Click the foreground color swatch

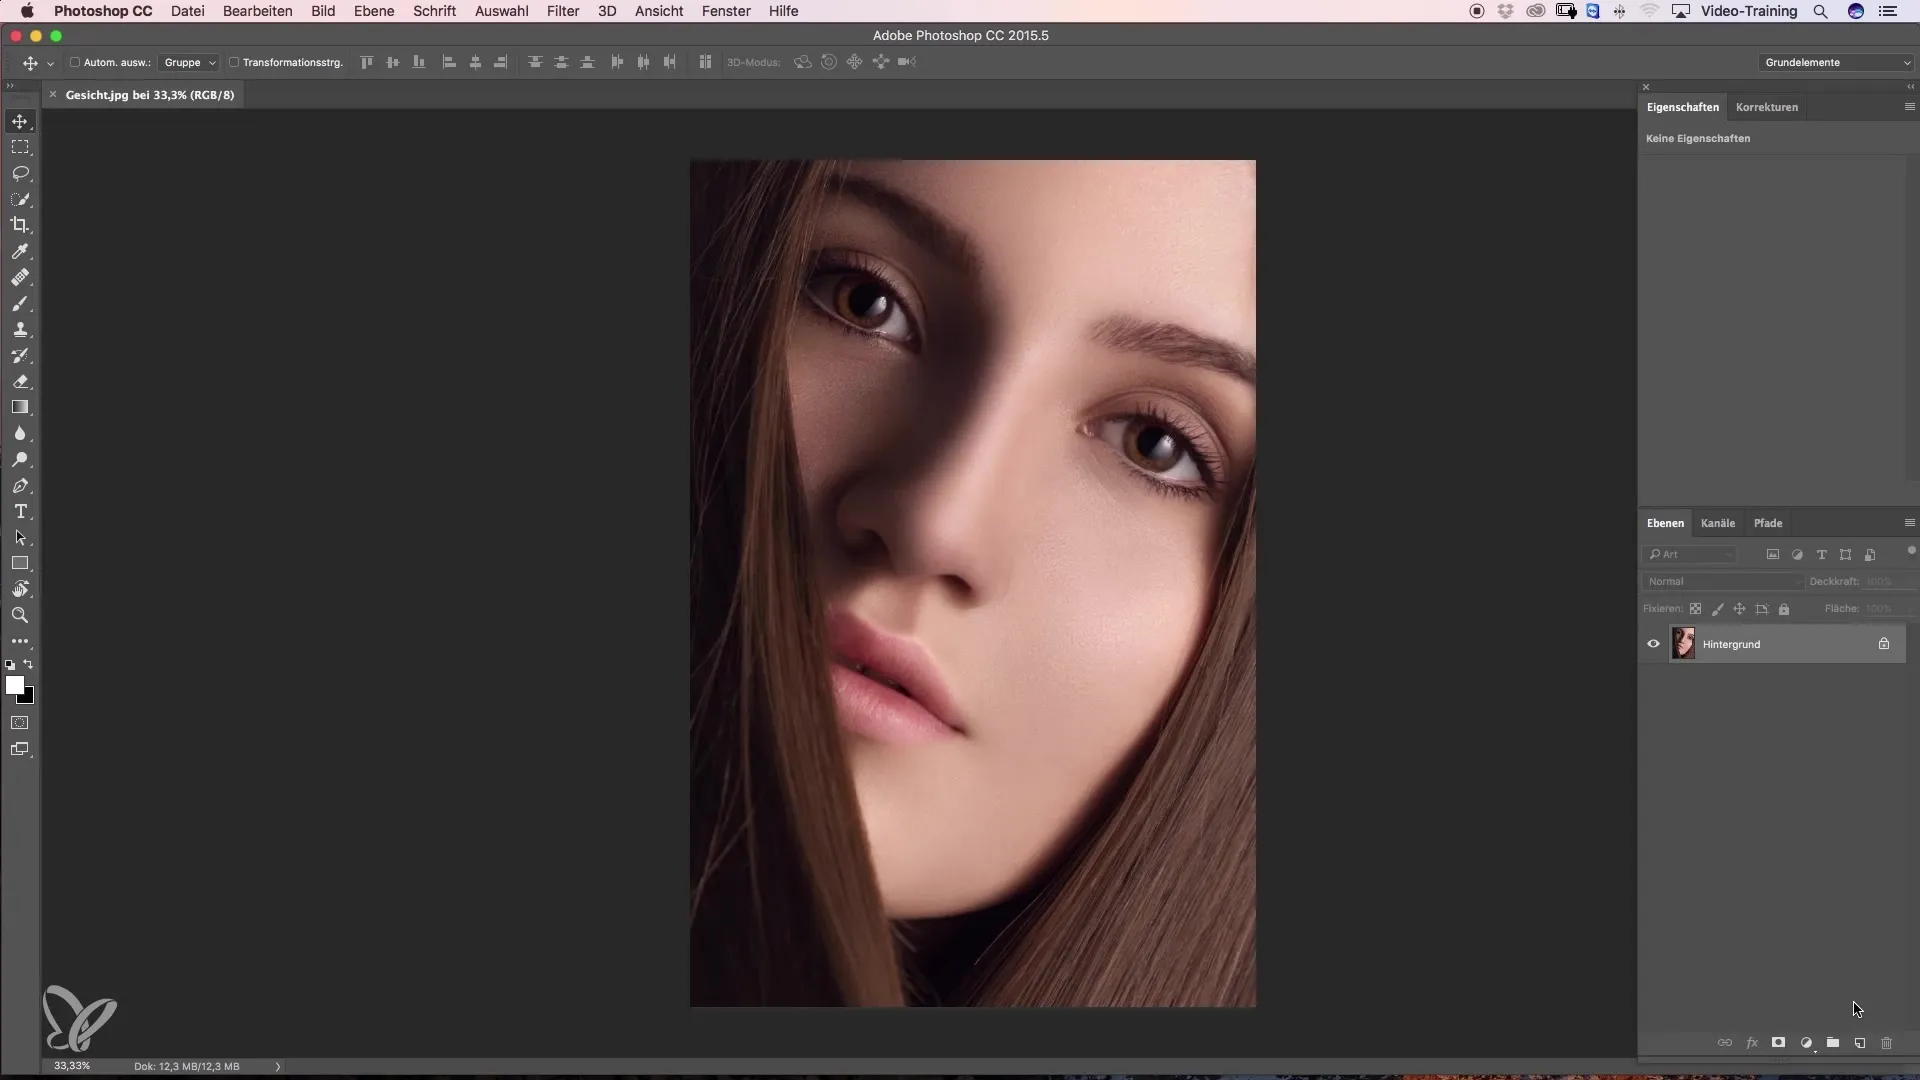(14, 685)
